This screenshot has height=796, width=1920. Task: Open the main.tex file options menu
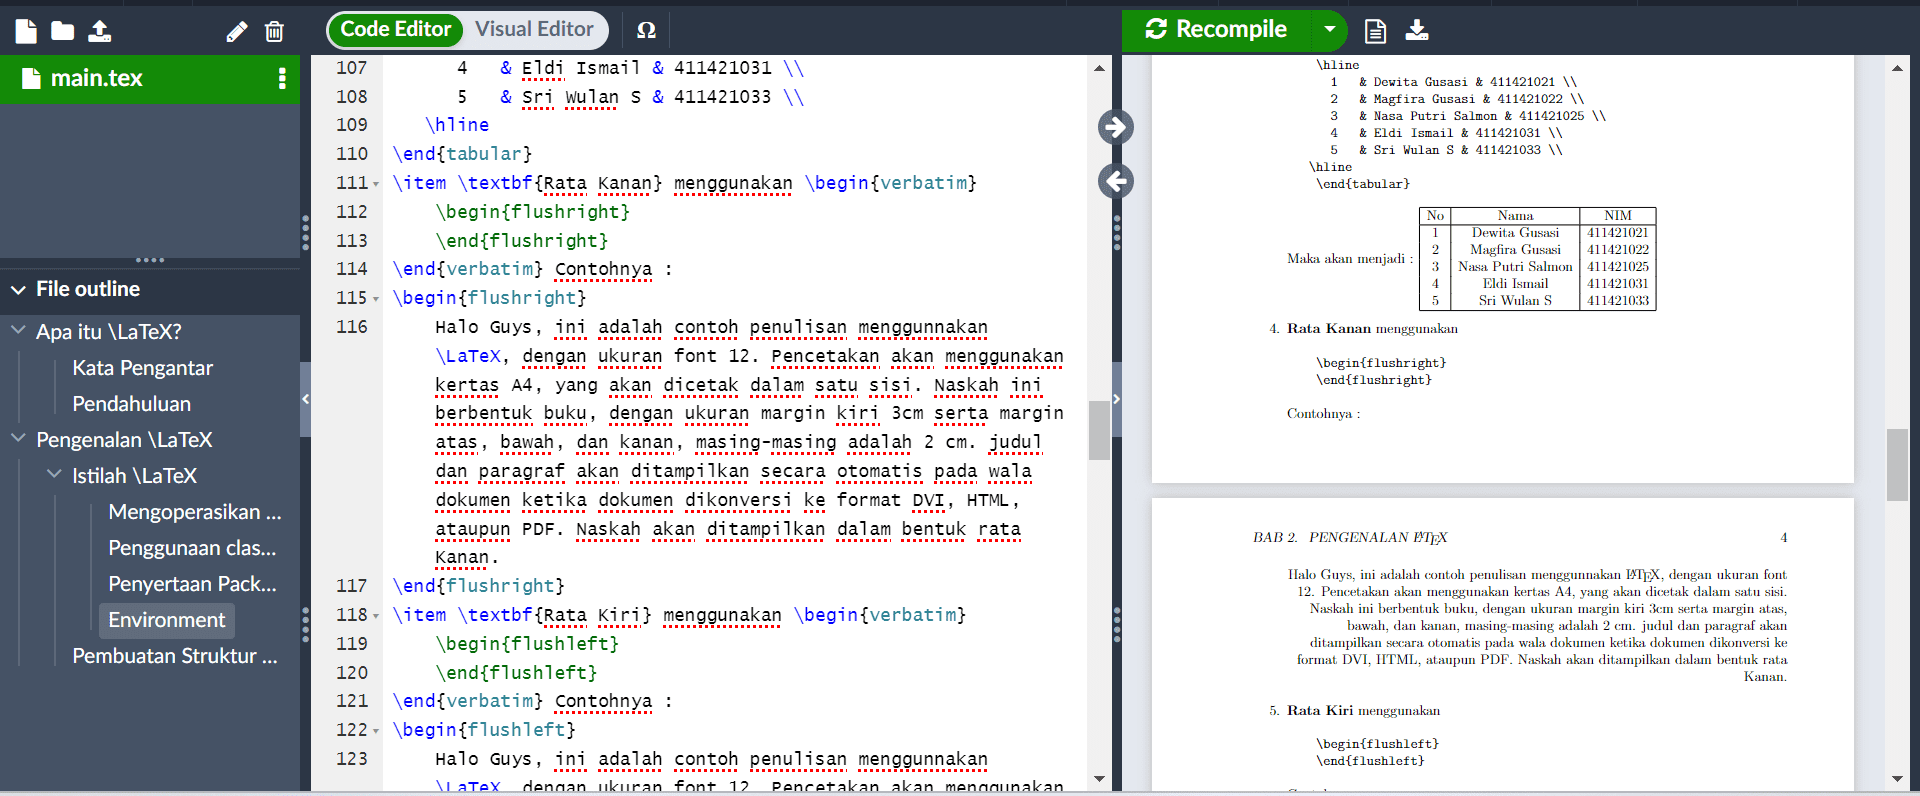(x=282, y=78)
